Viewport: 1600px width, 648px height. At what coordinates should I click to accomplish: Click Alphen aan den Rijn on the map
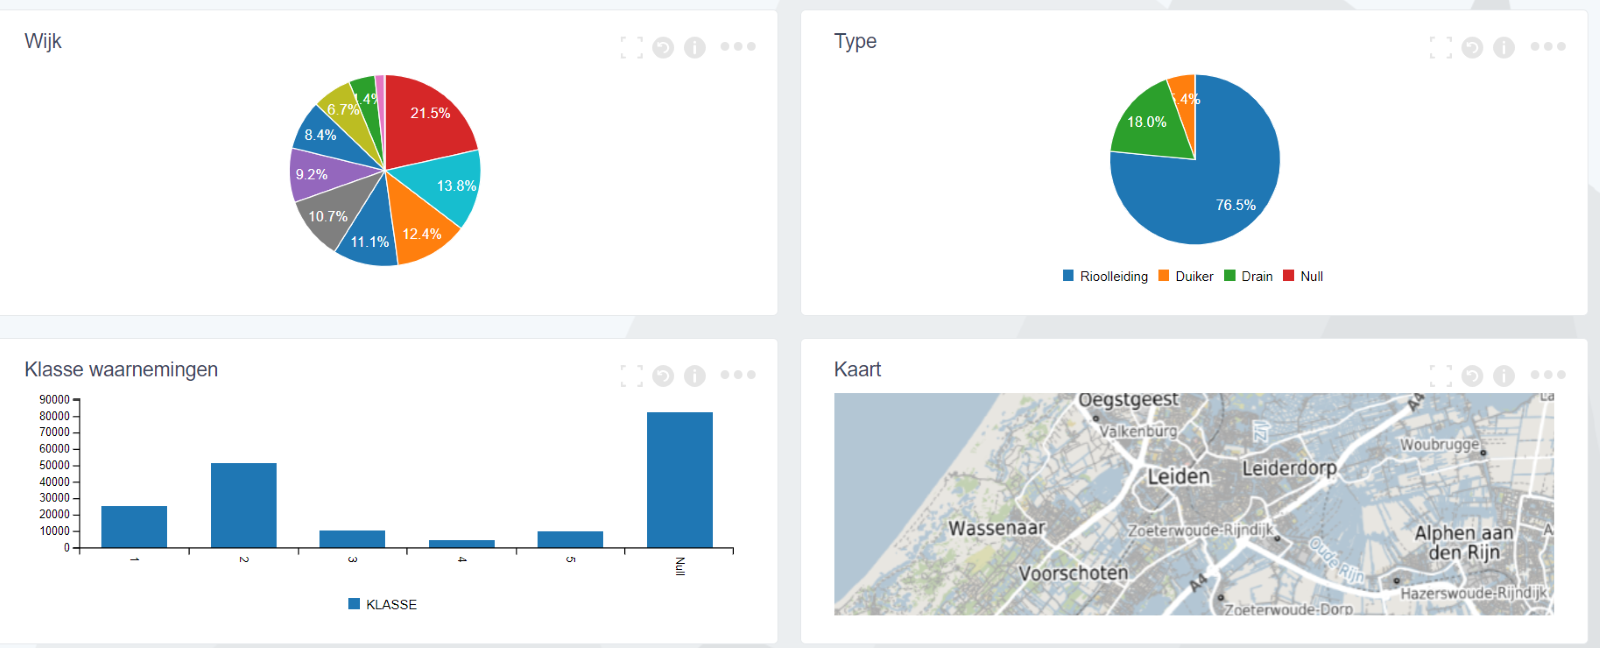click(x=1464, y=543)
